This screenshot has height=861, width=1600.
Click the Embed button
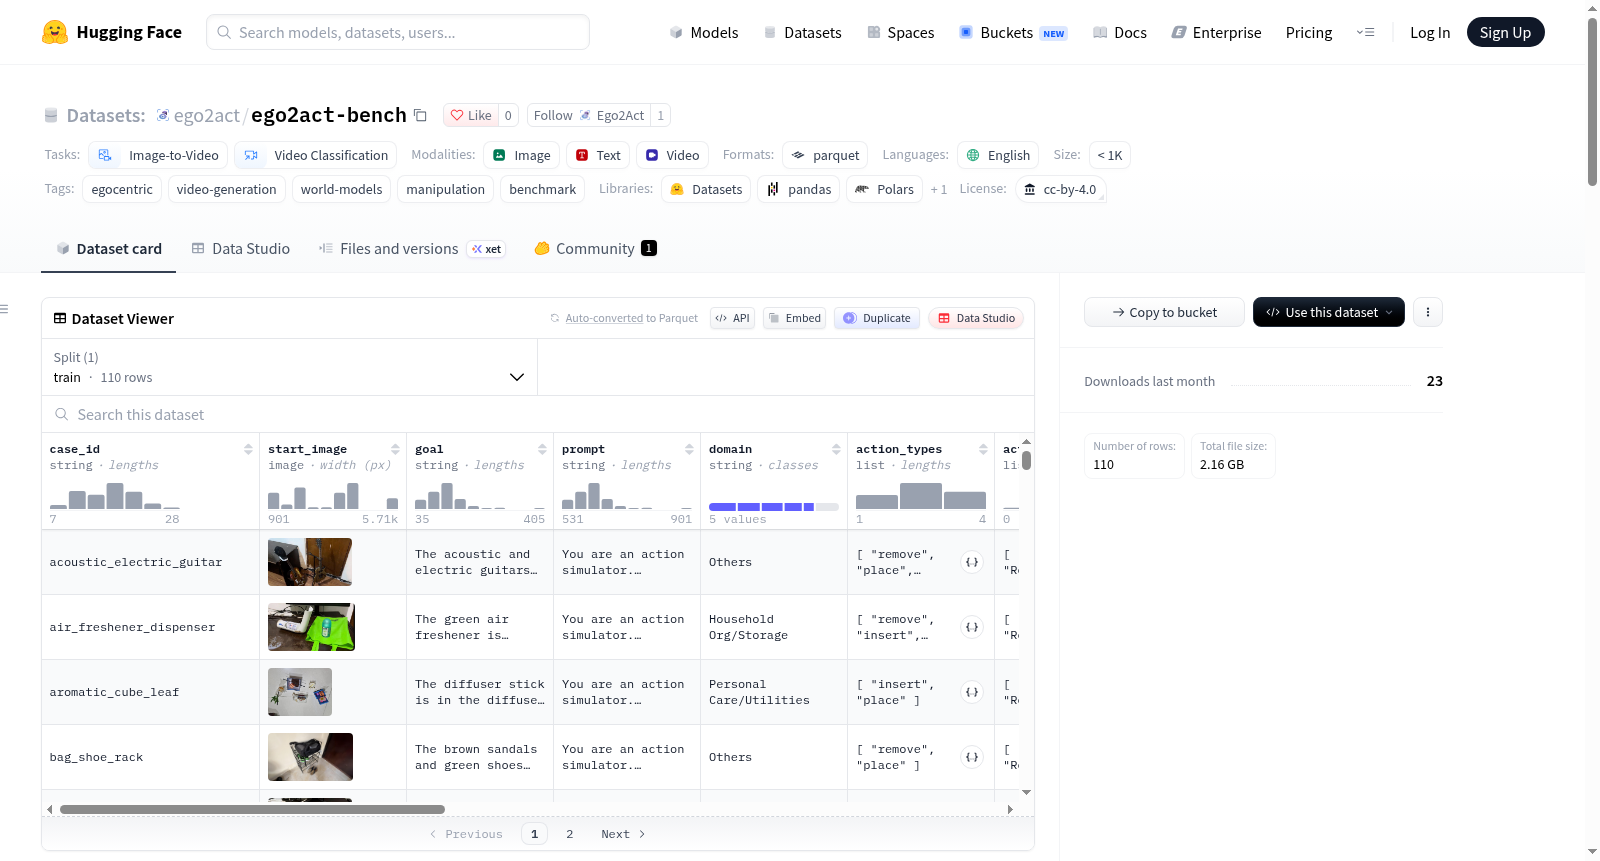point(794,318)
